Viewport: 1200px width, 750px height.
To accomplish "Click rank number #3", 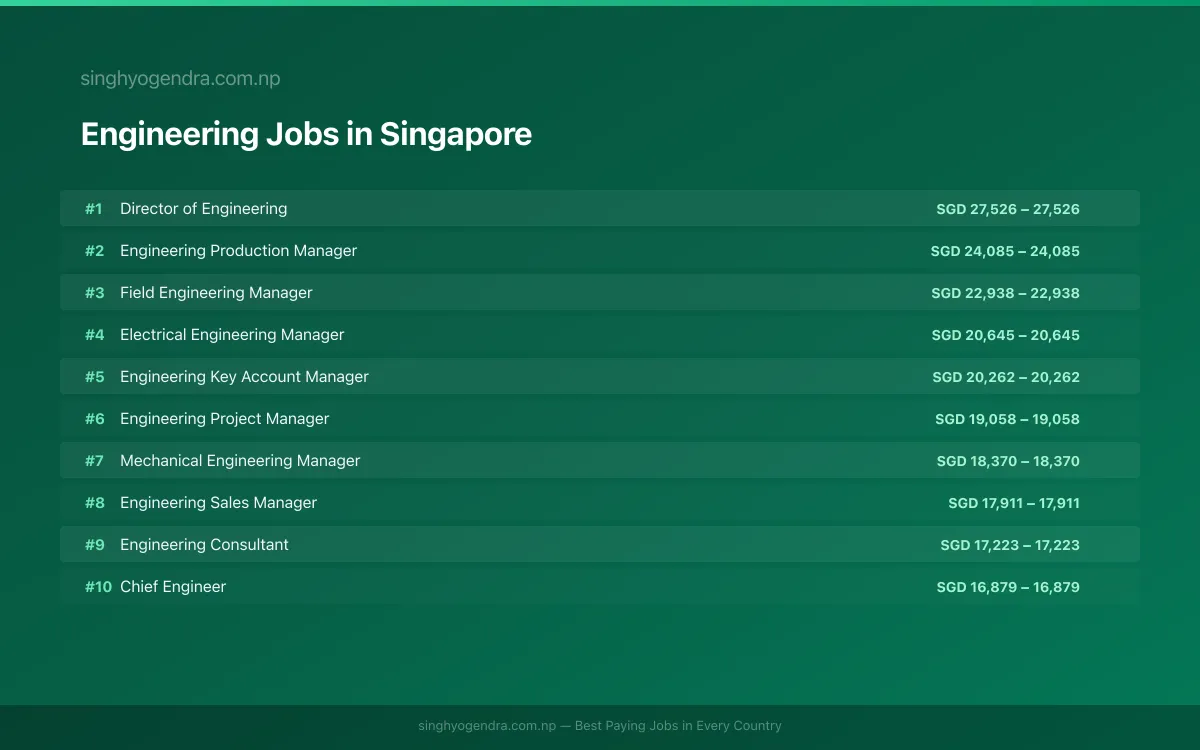I will point(94,293).
